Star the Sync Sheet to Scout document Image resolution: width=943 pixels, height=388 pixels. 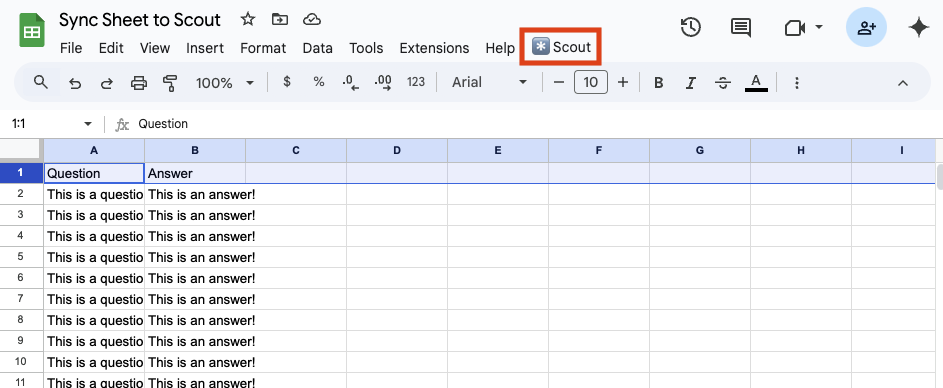(247, 19)
